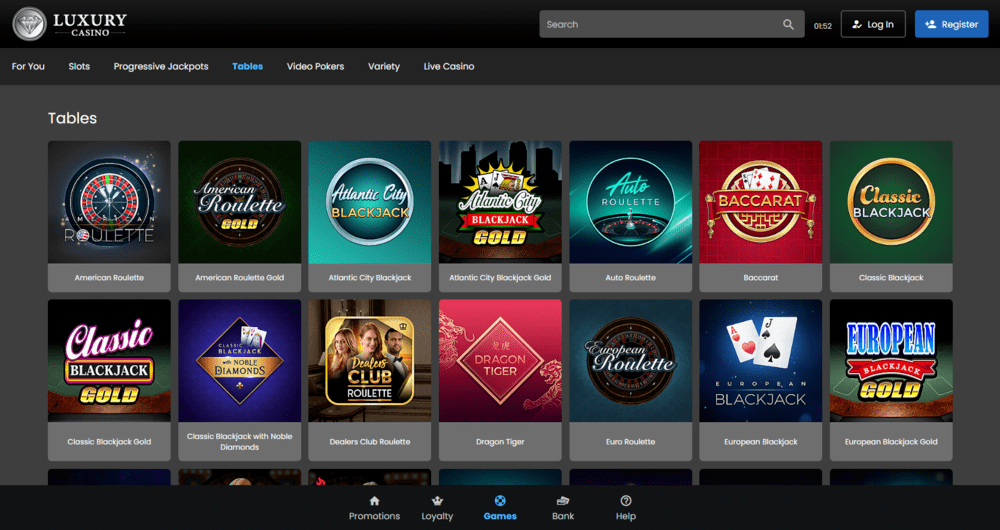The height and width of the screenshot is (530, 1000).
Task: Click in the Search field
Action: (x=672, y=24)
